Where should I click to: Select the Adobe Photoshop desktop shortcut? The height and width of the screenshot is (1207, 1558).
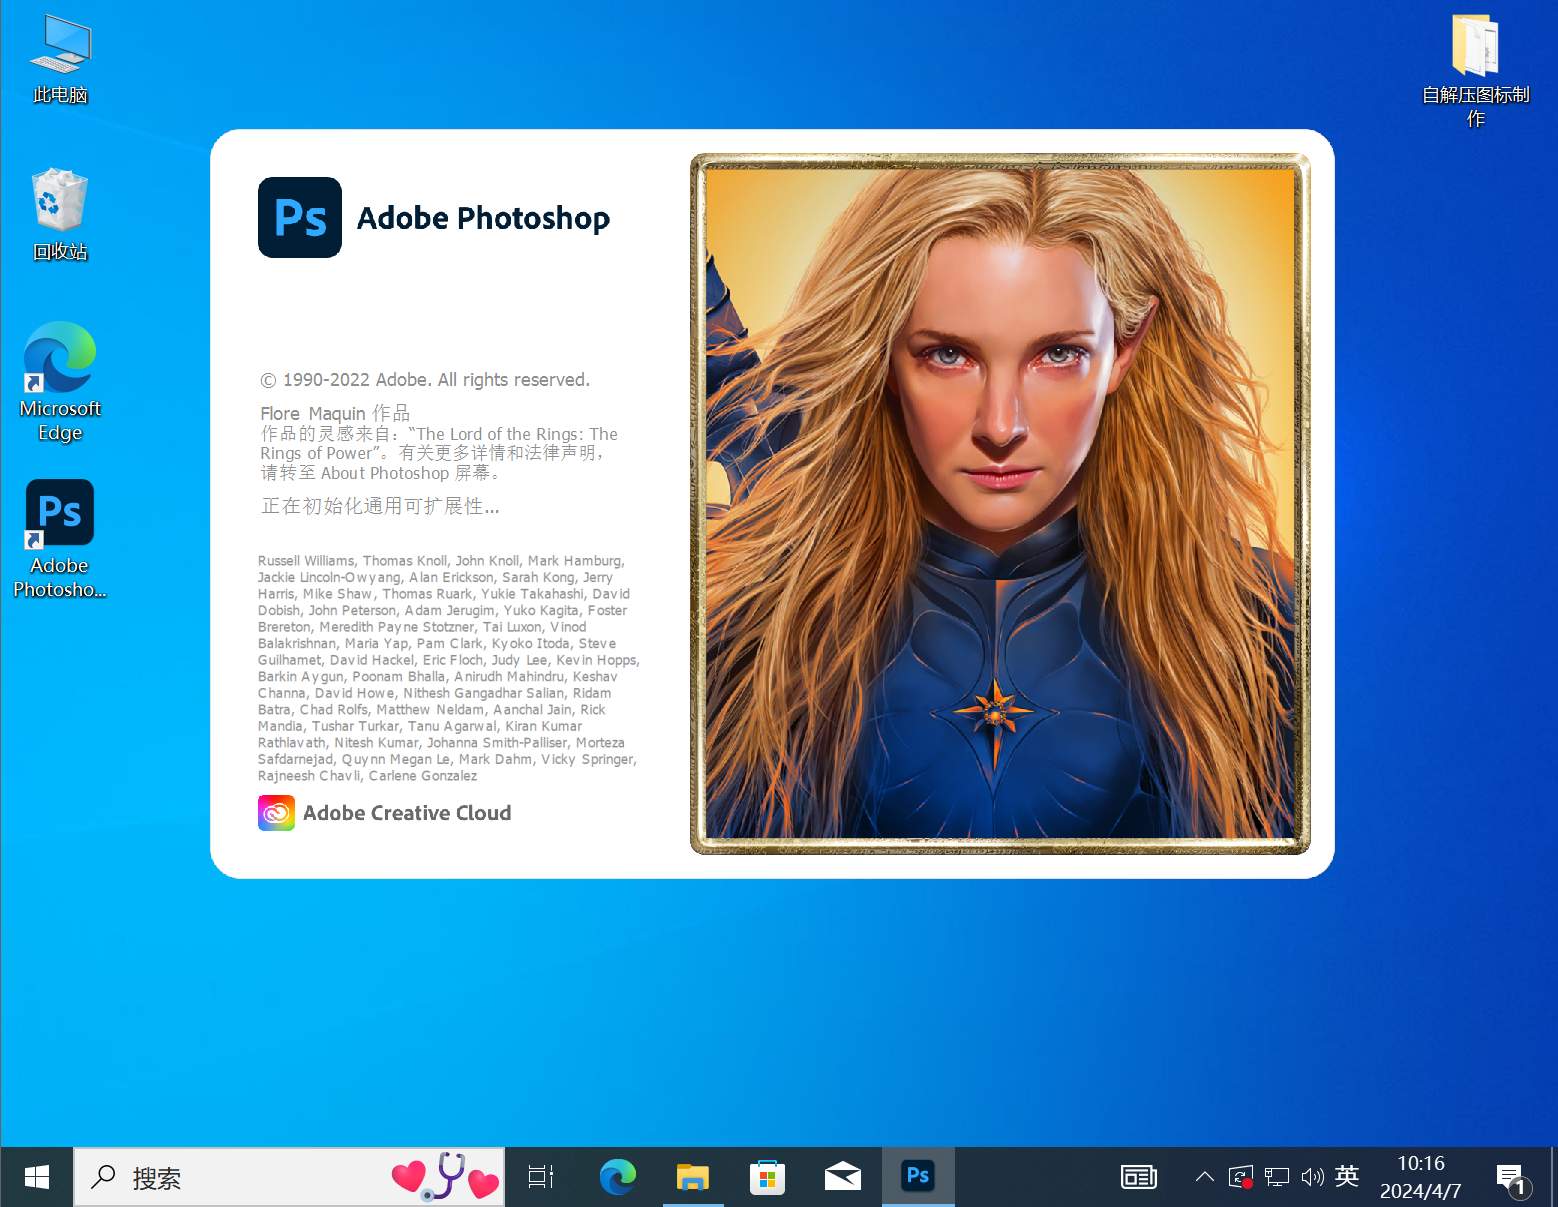tap(60, 539)
